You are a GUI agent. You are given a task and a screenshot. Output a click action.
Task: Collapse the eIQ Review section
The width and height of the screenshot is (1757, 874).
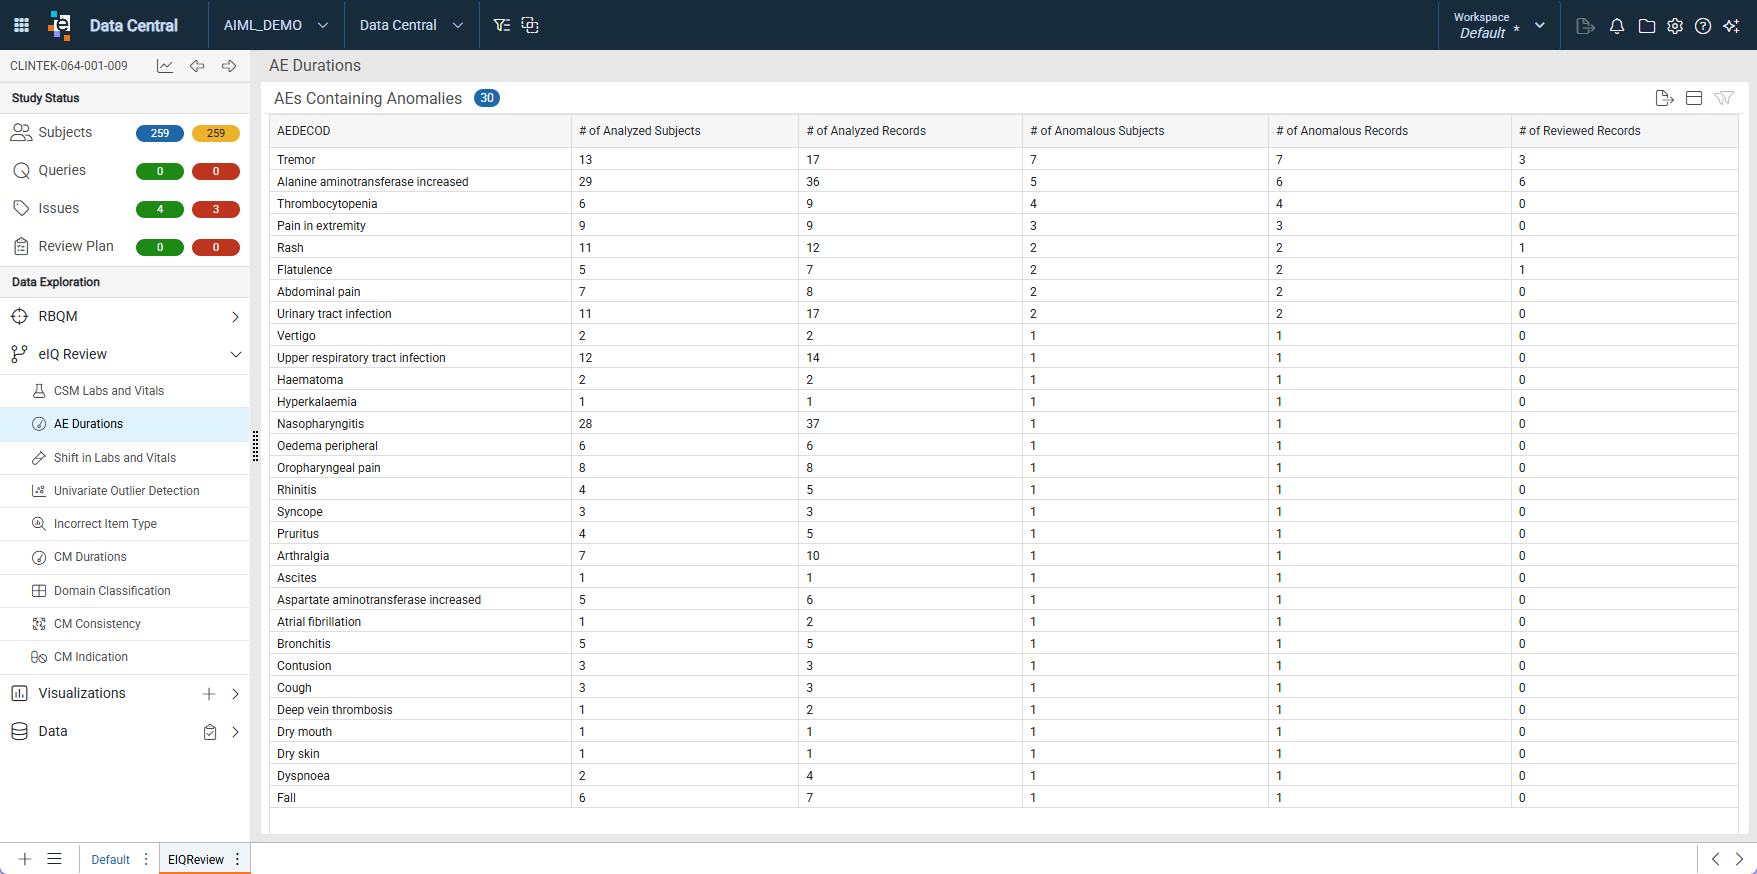tap(236, 354)
